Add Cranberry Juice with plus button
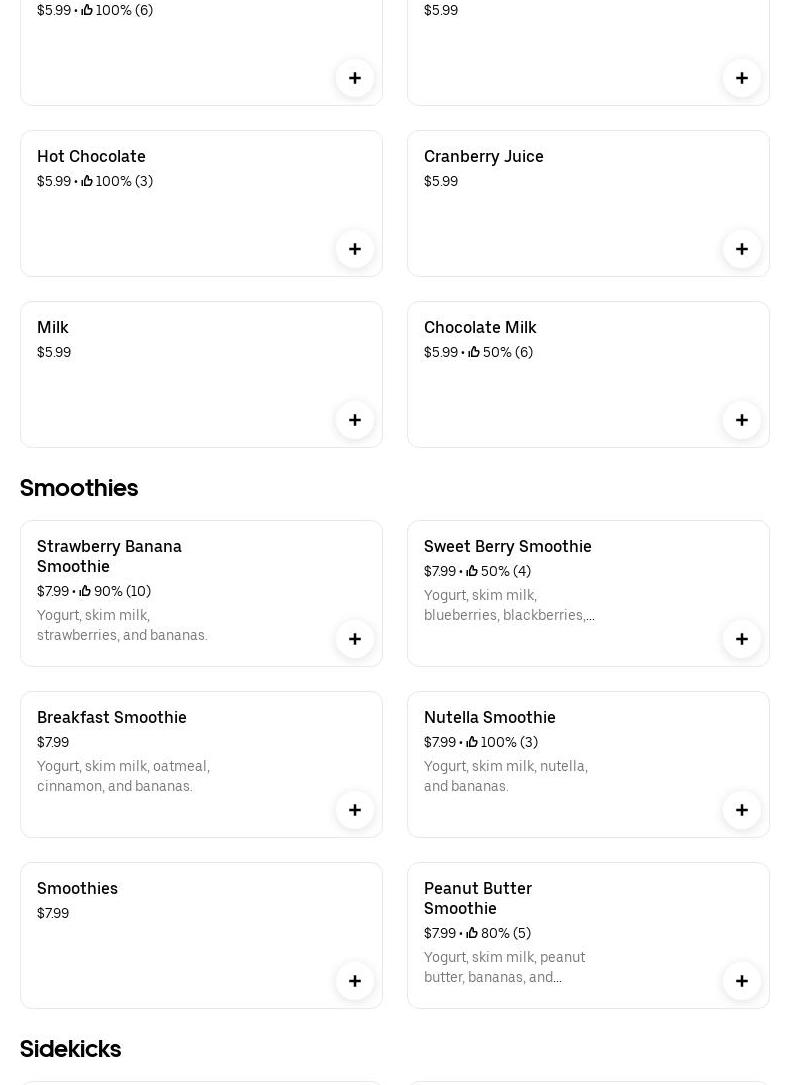Viewport: 804px width, 1085px height. pos(742,249)
